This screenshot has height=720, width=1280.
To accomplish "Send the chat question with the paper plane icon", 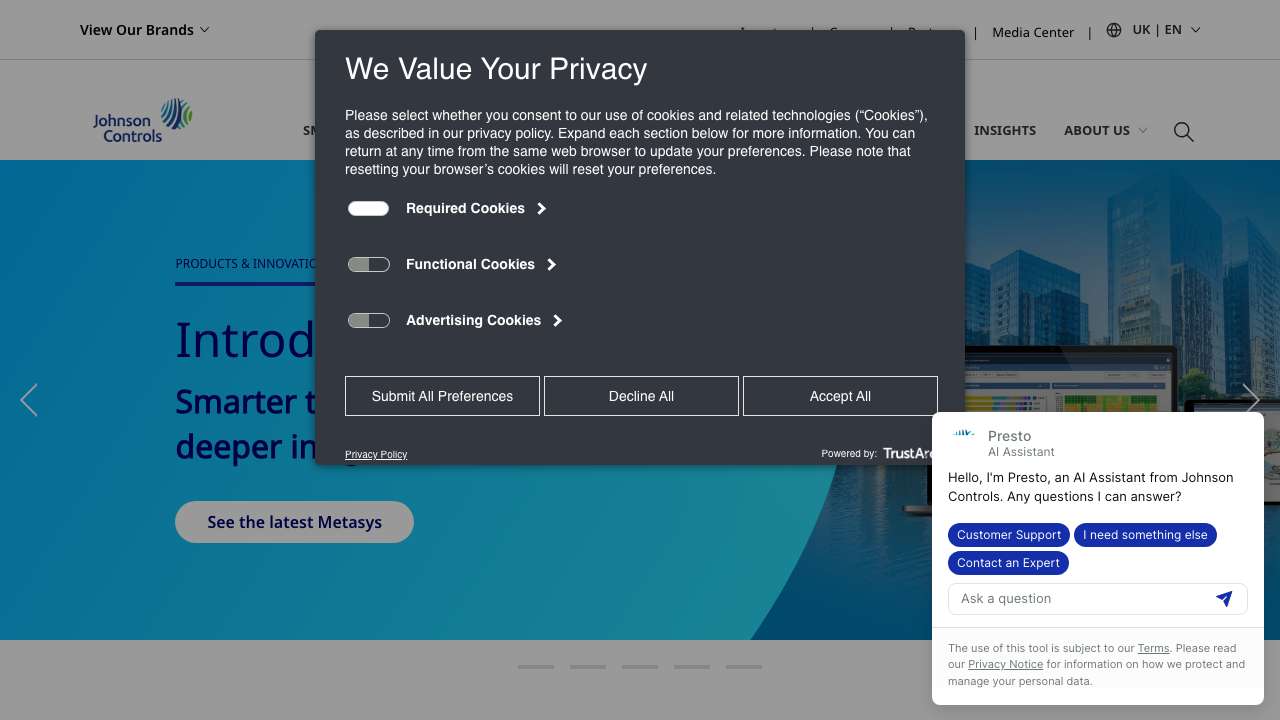I will [1224, 598].
